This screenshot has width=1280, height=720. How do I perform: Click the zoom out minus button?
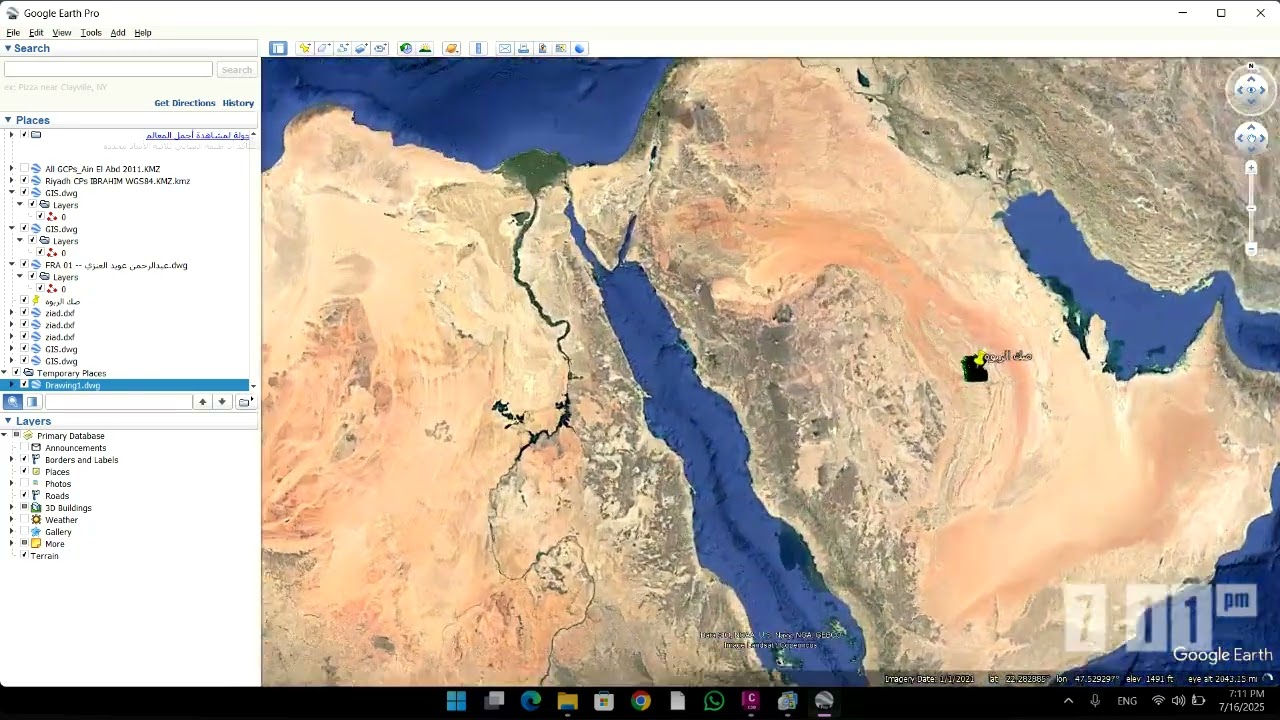(x=1251, y=249)
